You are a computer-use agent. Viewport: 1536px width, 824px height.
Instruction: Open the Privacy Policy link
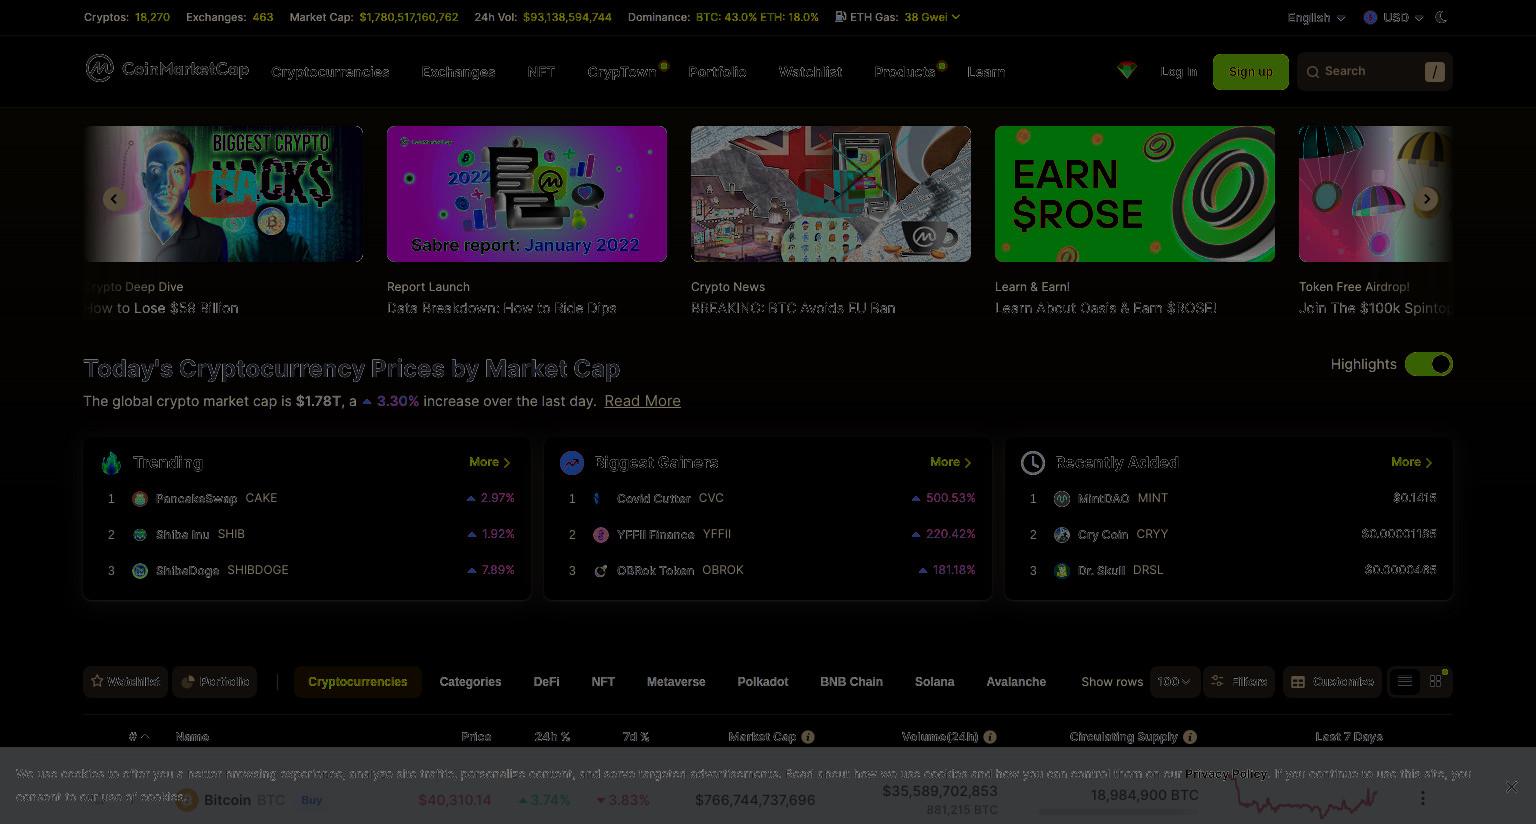(x=1226, y=774)
